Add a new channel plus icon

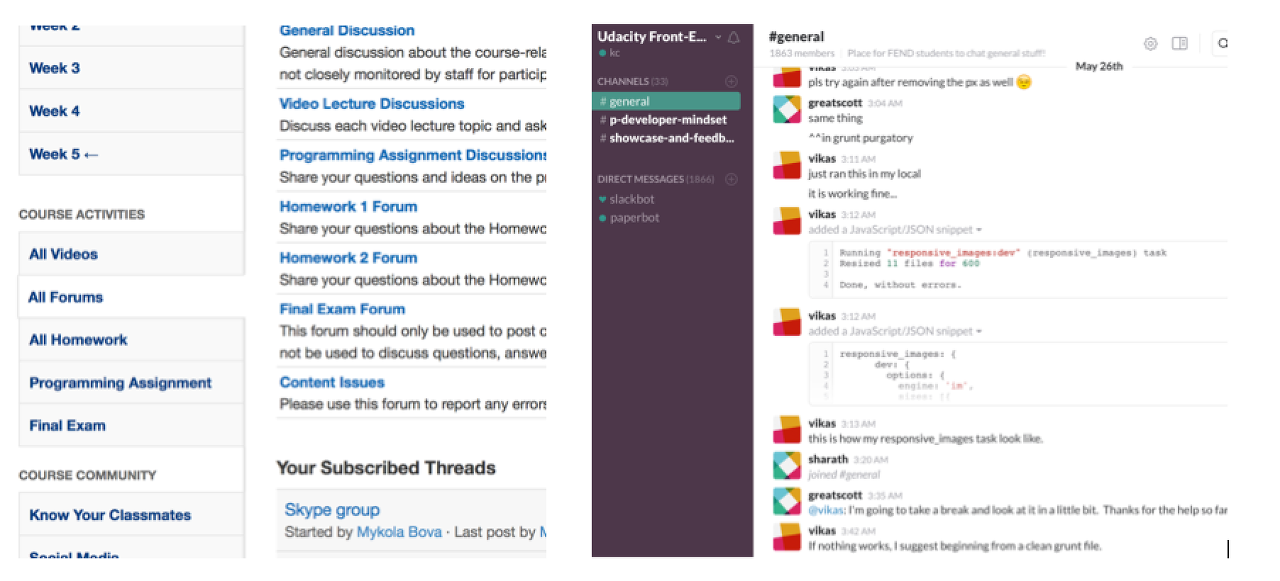[731, 81]
